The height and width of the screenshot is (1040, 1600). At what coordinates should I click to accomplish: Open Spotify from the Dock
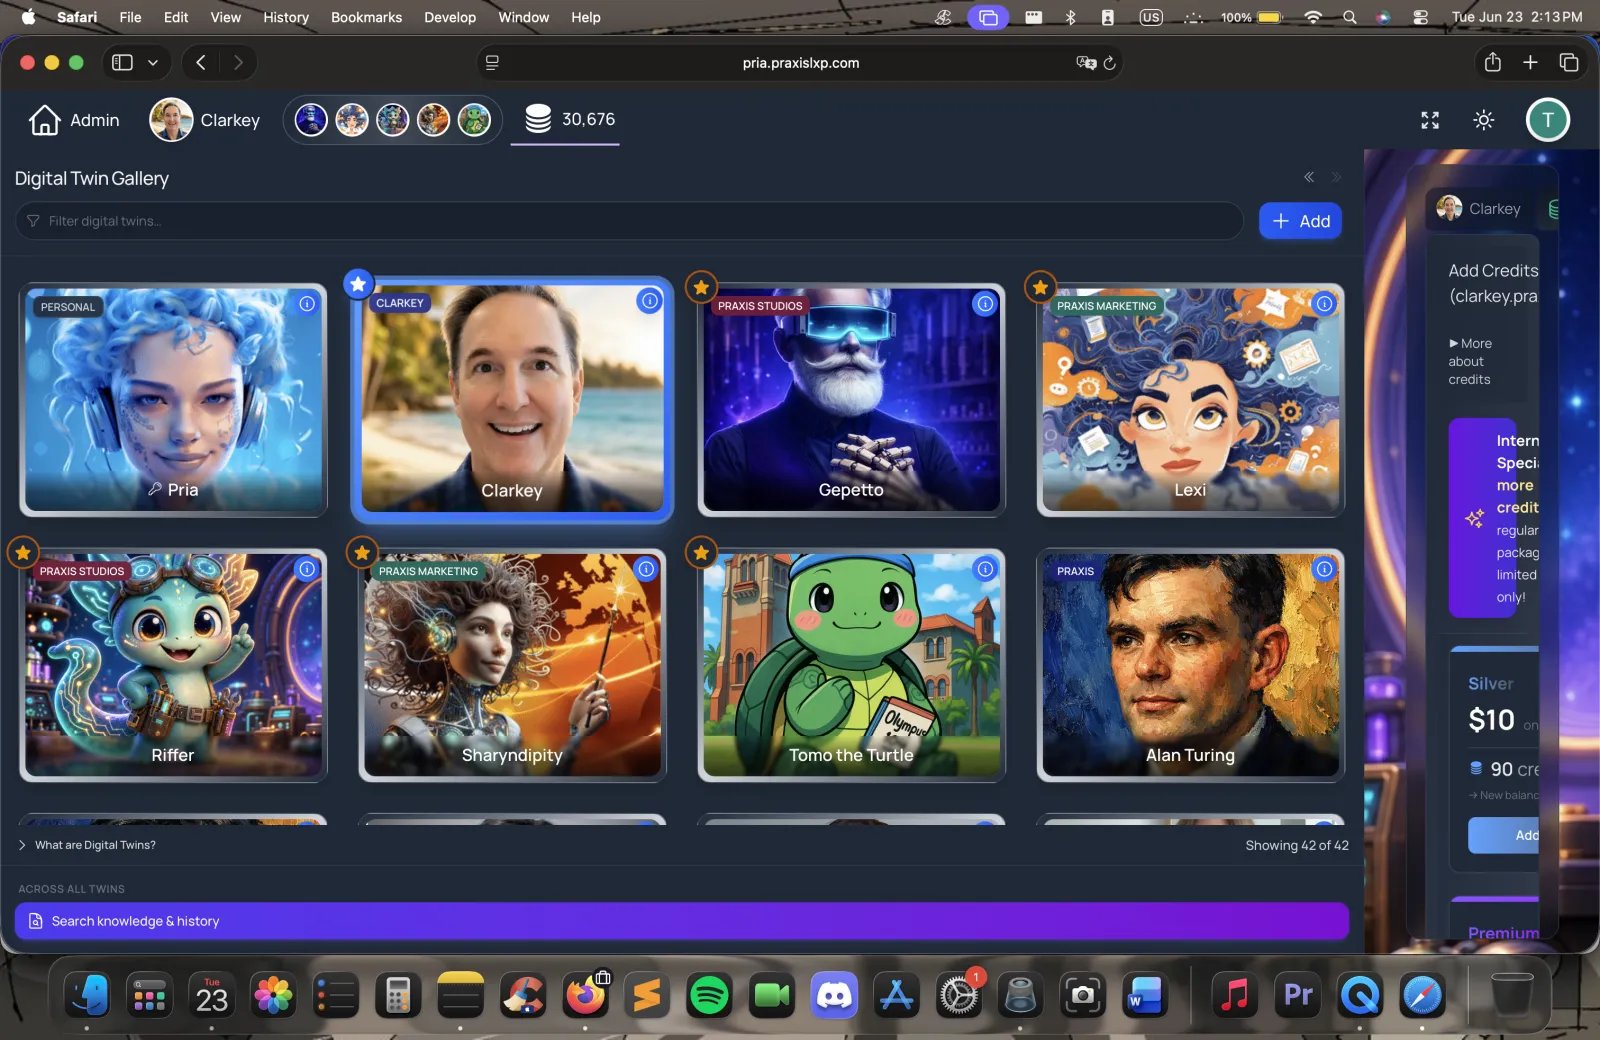709,995
